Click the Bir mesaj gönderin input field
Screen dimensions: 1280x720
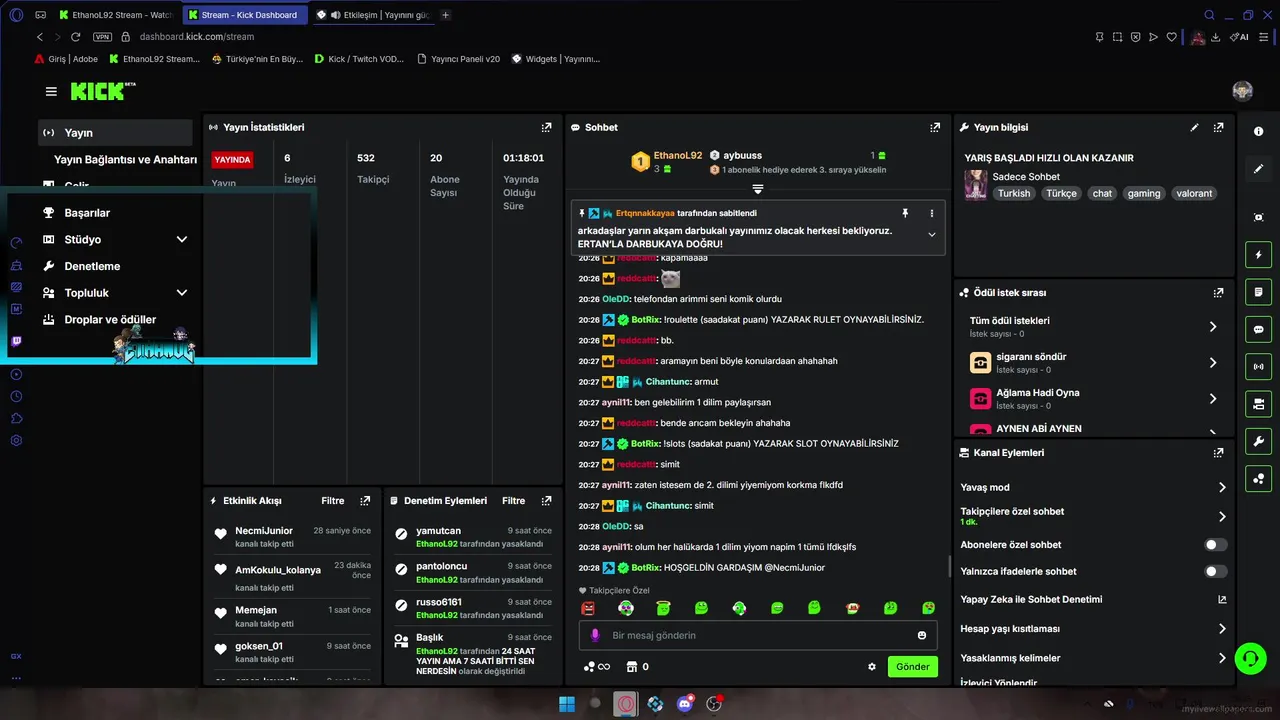[757, 635]
